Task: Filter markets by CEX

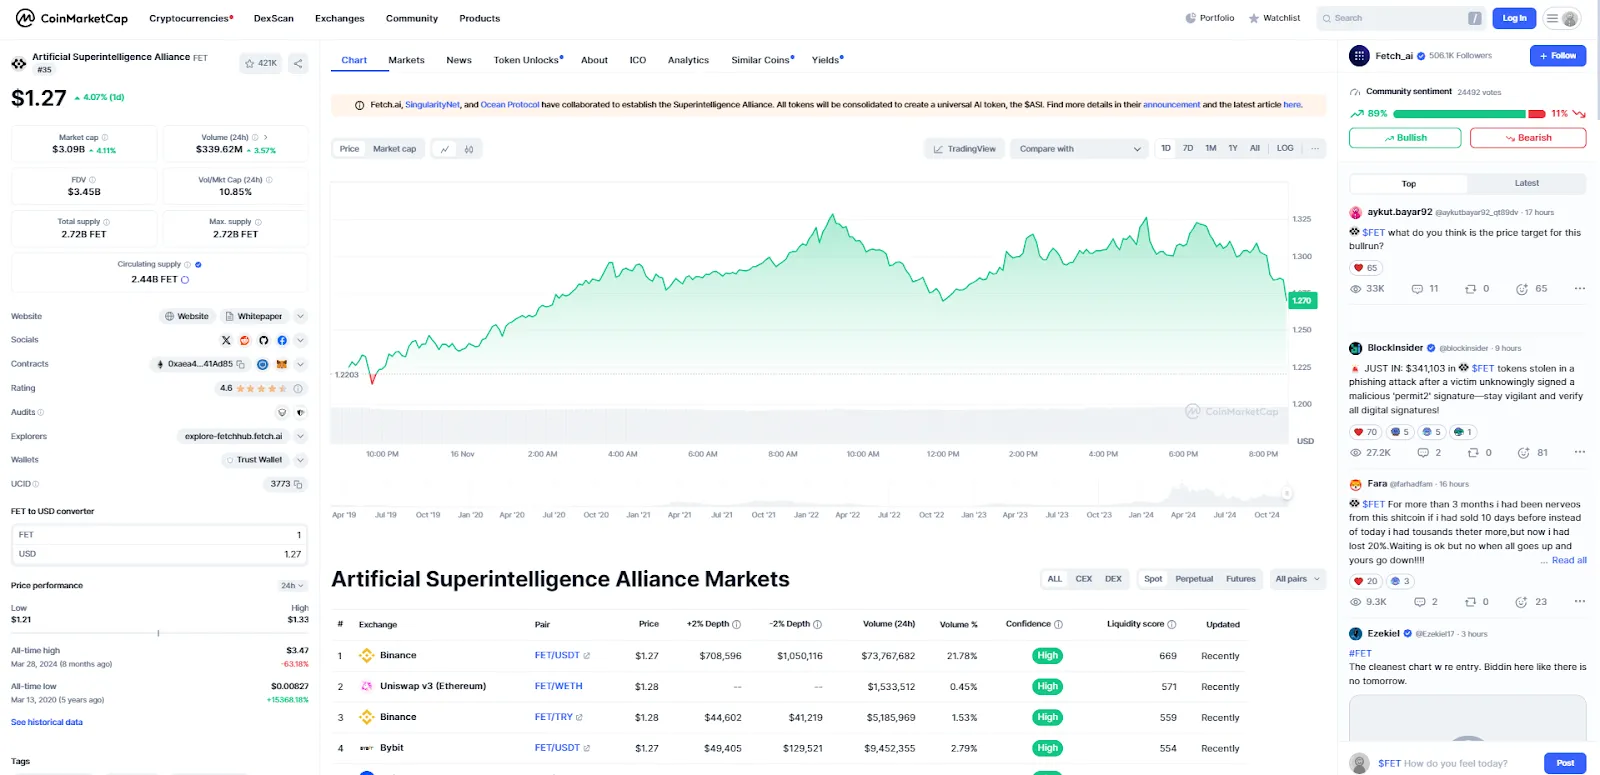Action: 1084,579
